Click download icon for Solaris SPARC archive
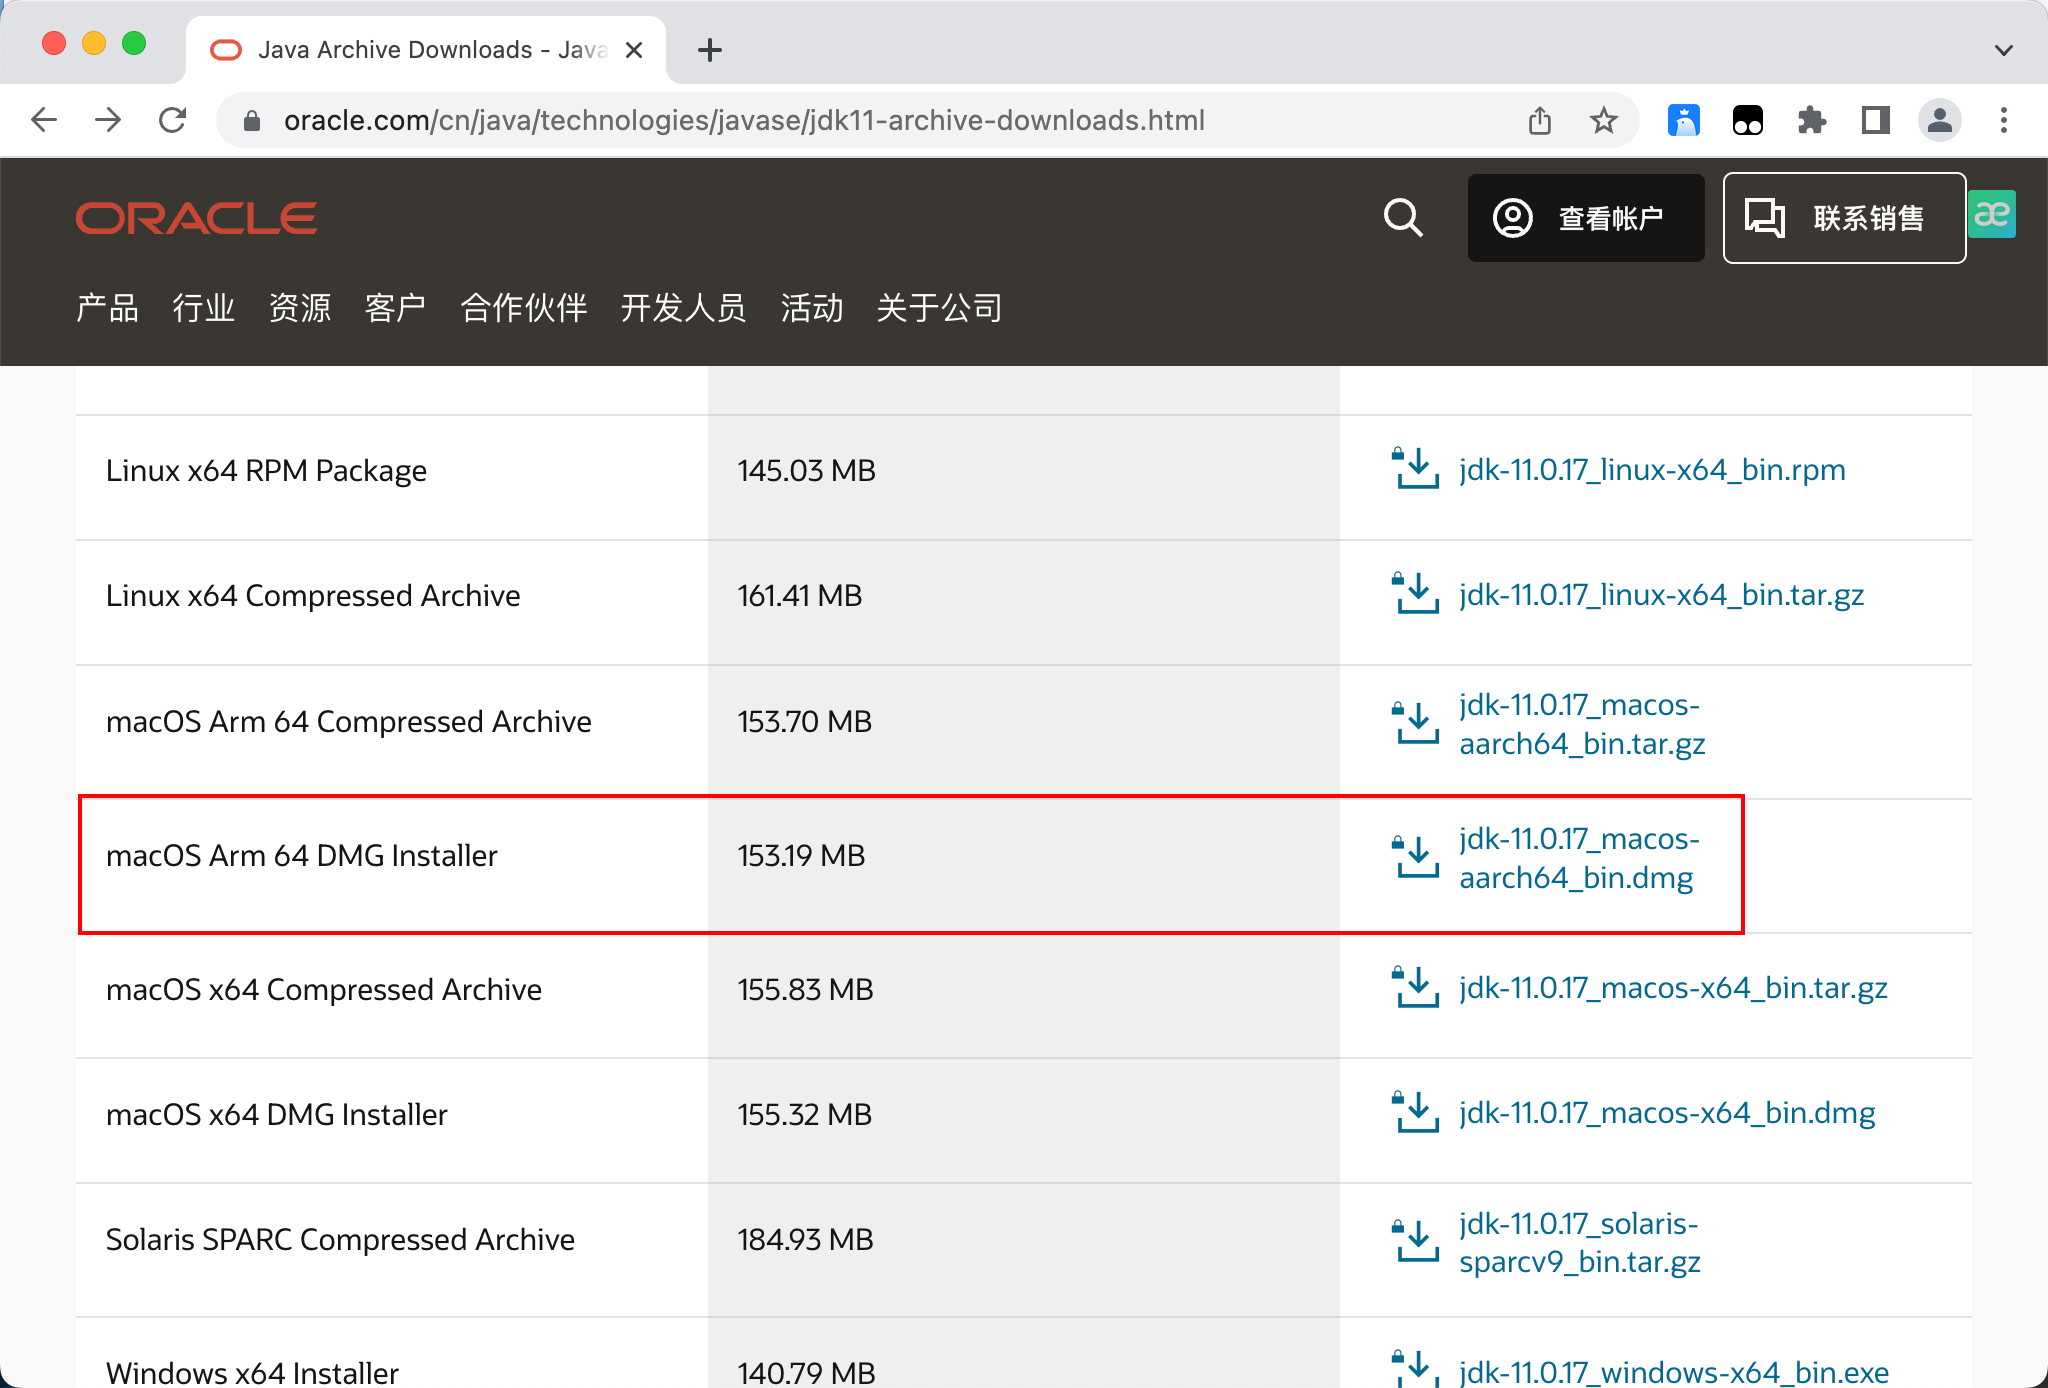2048x1388 pixels. click(1416, 1241)
